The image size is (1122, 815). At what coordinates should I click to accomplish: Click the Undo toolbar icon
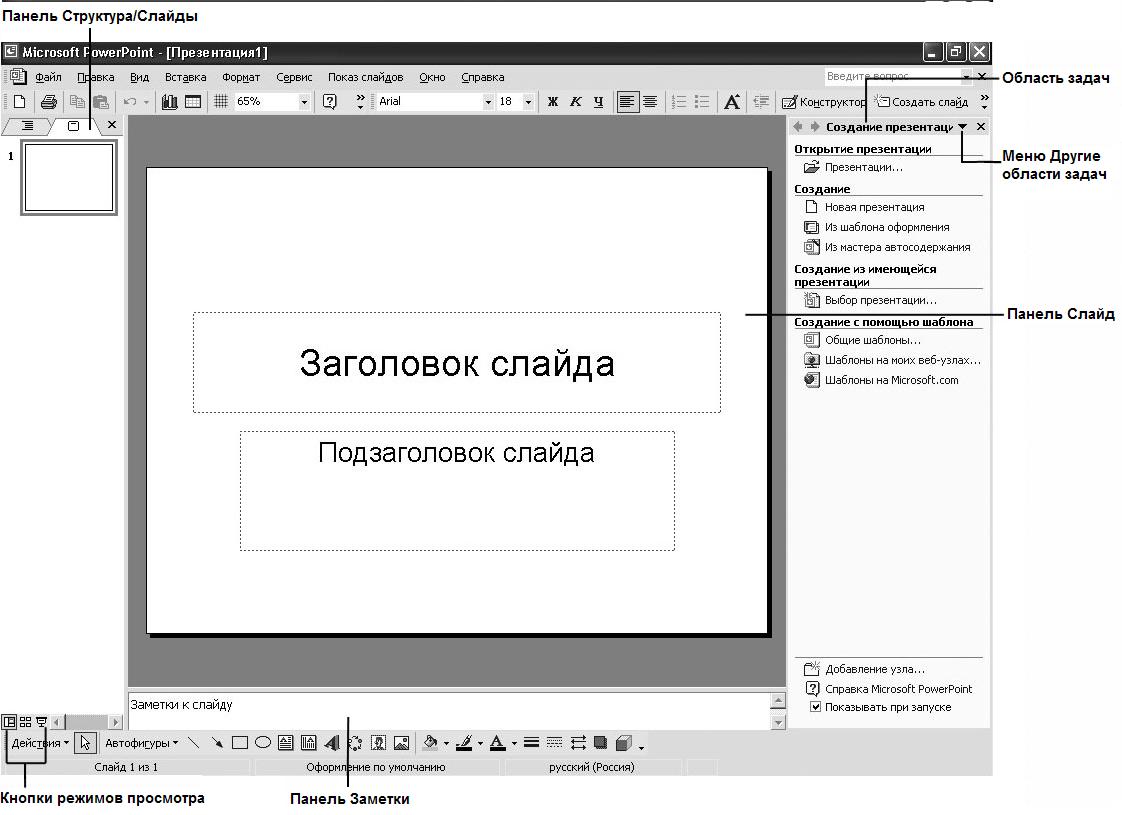pyautogui.click(x=130, y=102)
